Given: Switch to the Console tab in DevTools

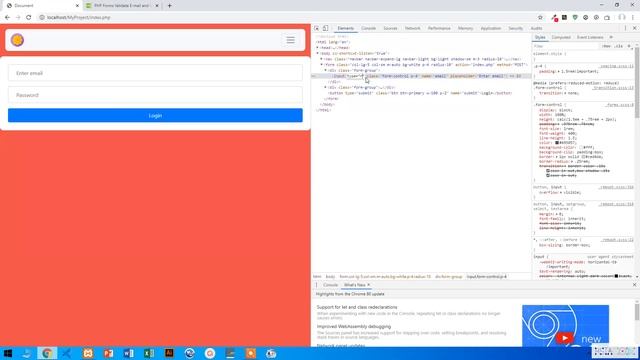Looking at the screenshot, I should coord(368,28).
